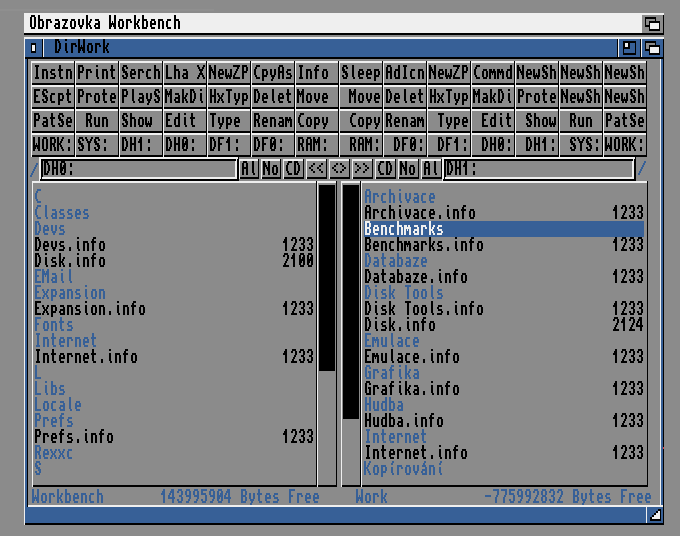
Task: Click the << copy path left button
Action: (x=316, y=169)
